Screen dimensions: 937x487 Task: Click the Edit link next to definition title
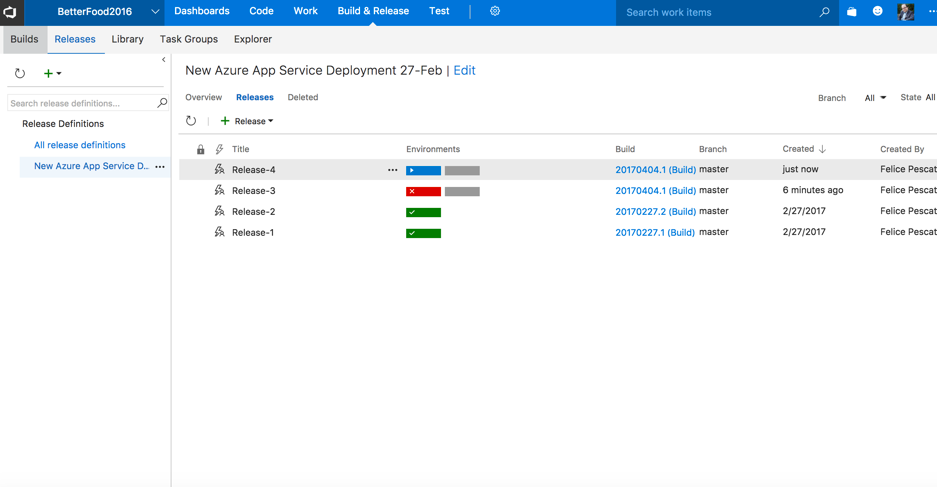464,71
